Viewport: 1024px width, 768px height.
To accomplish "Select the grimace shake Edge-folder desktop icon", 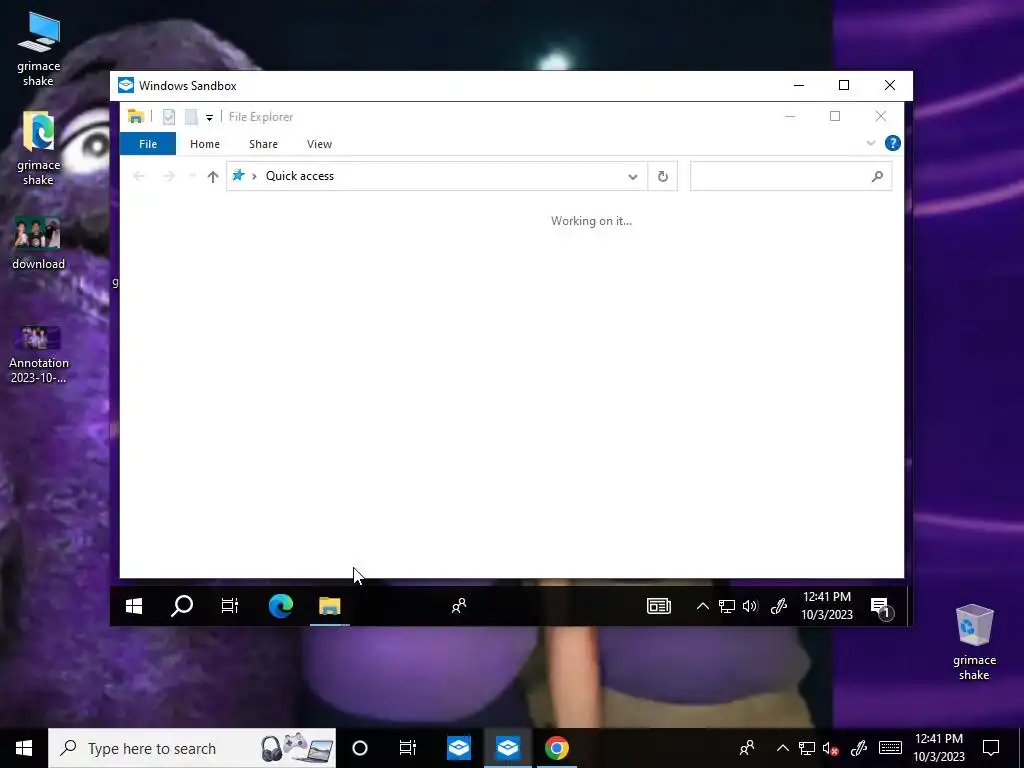I will (x=39, y=149).
